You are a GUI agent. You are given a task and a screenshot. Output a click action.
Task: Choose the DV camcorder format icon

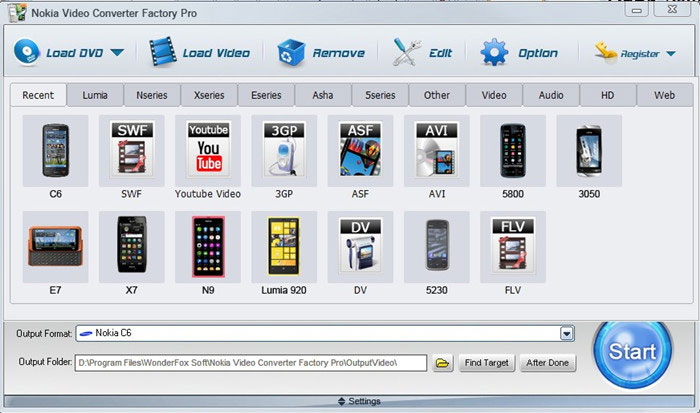tap(360, 247)
